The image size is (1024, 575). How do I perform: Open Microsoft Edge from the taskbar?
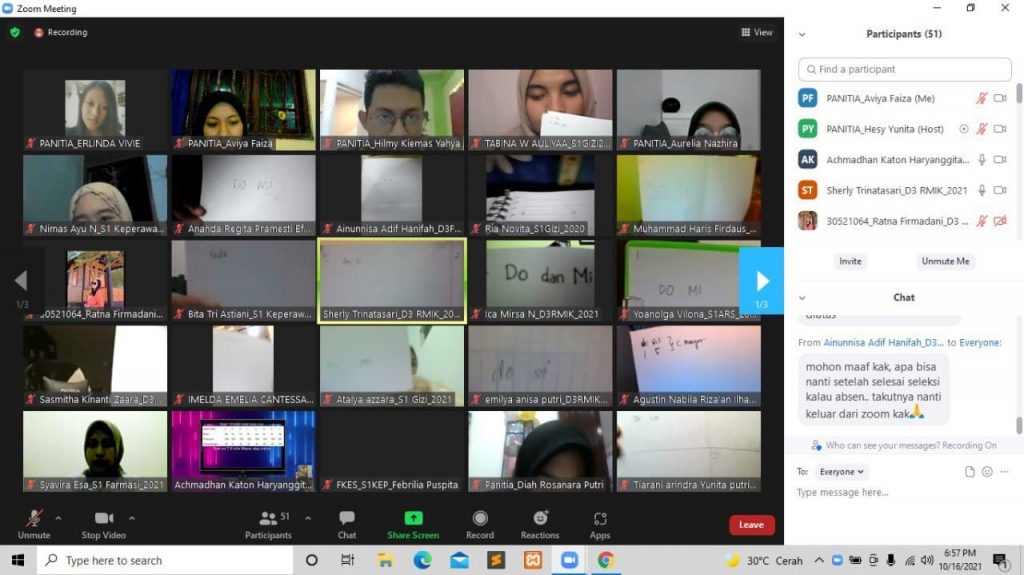[422, 560]
